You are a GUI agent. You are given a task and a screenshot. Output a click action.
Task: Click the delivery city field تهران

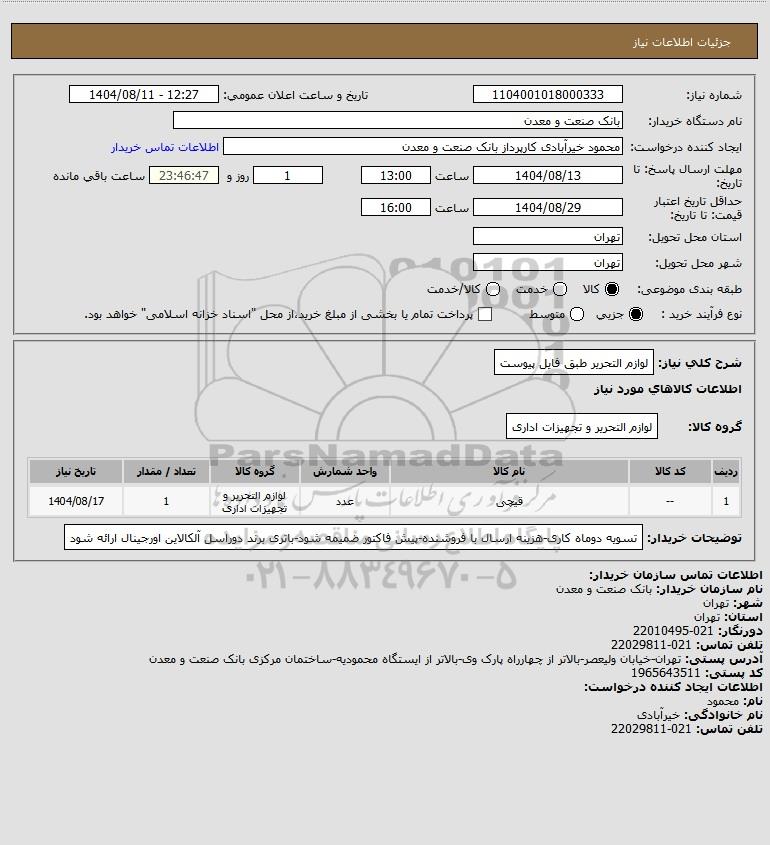[547, 262]
